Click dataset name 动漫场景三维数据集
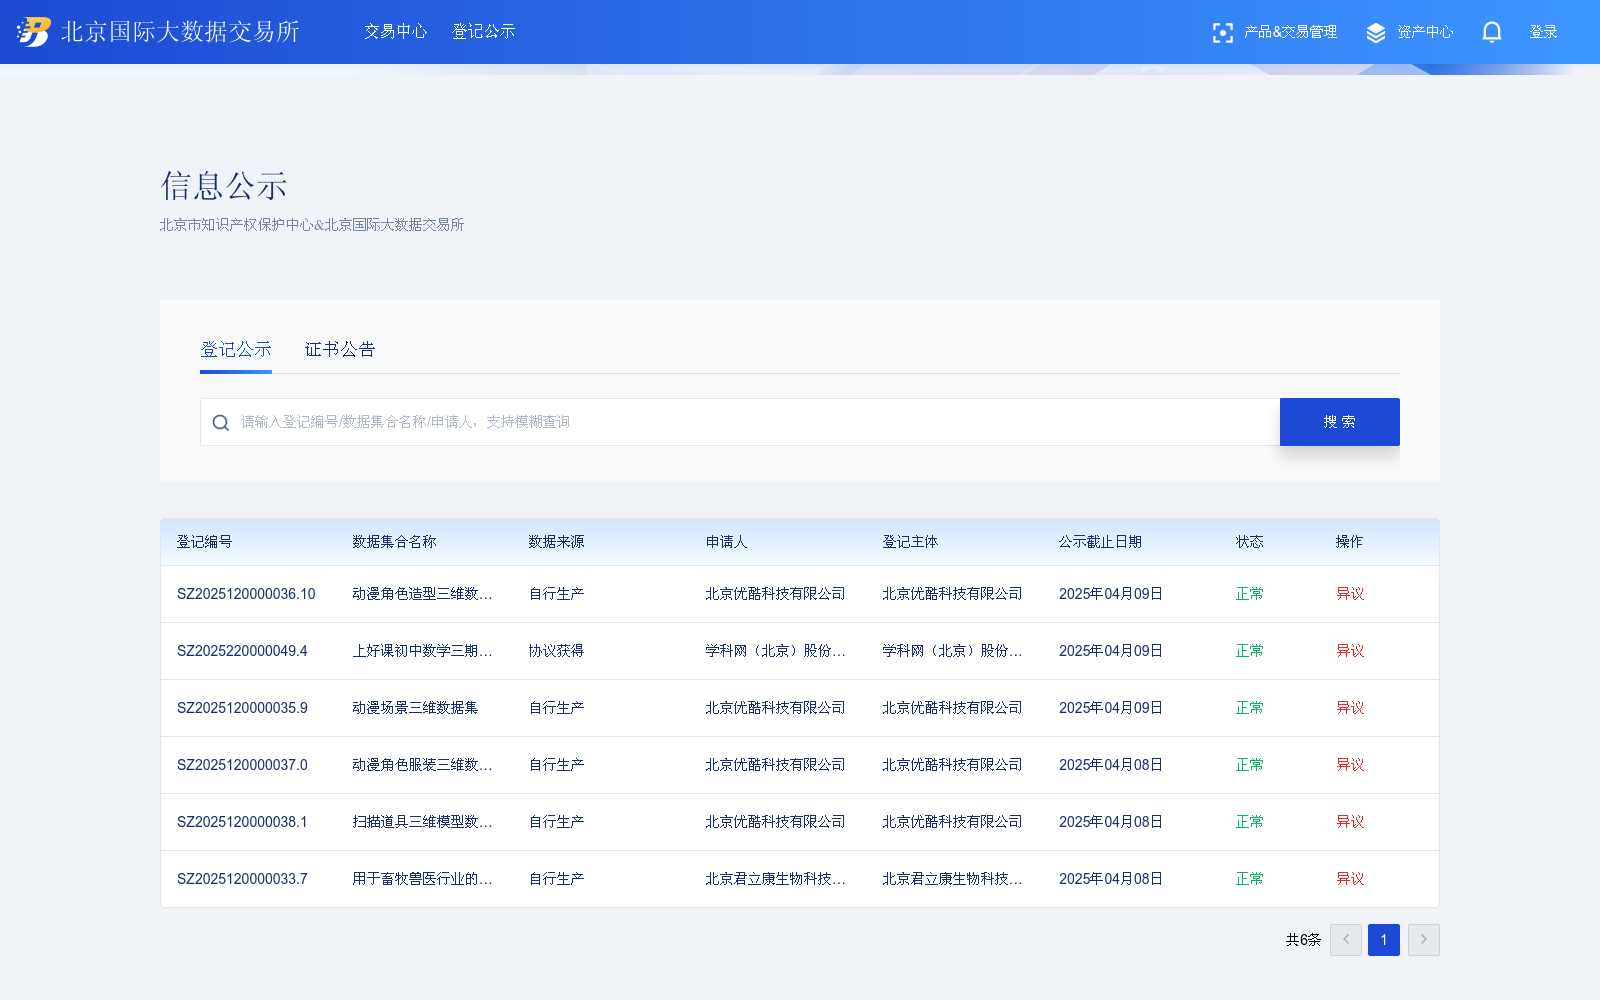 pyautogui.click(x=415, y=708)
